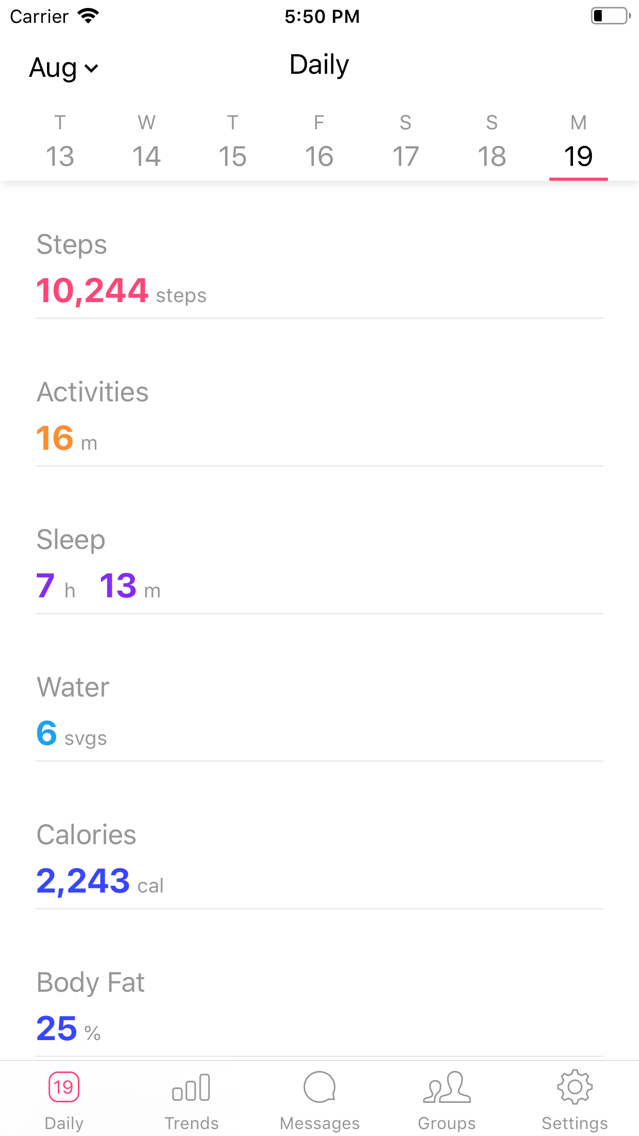
Task: Open the Body Fat 25% row
Action: tap(320, 1008)
